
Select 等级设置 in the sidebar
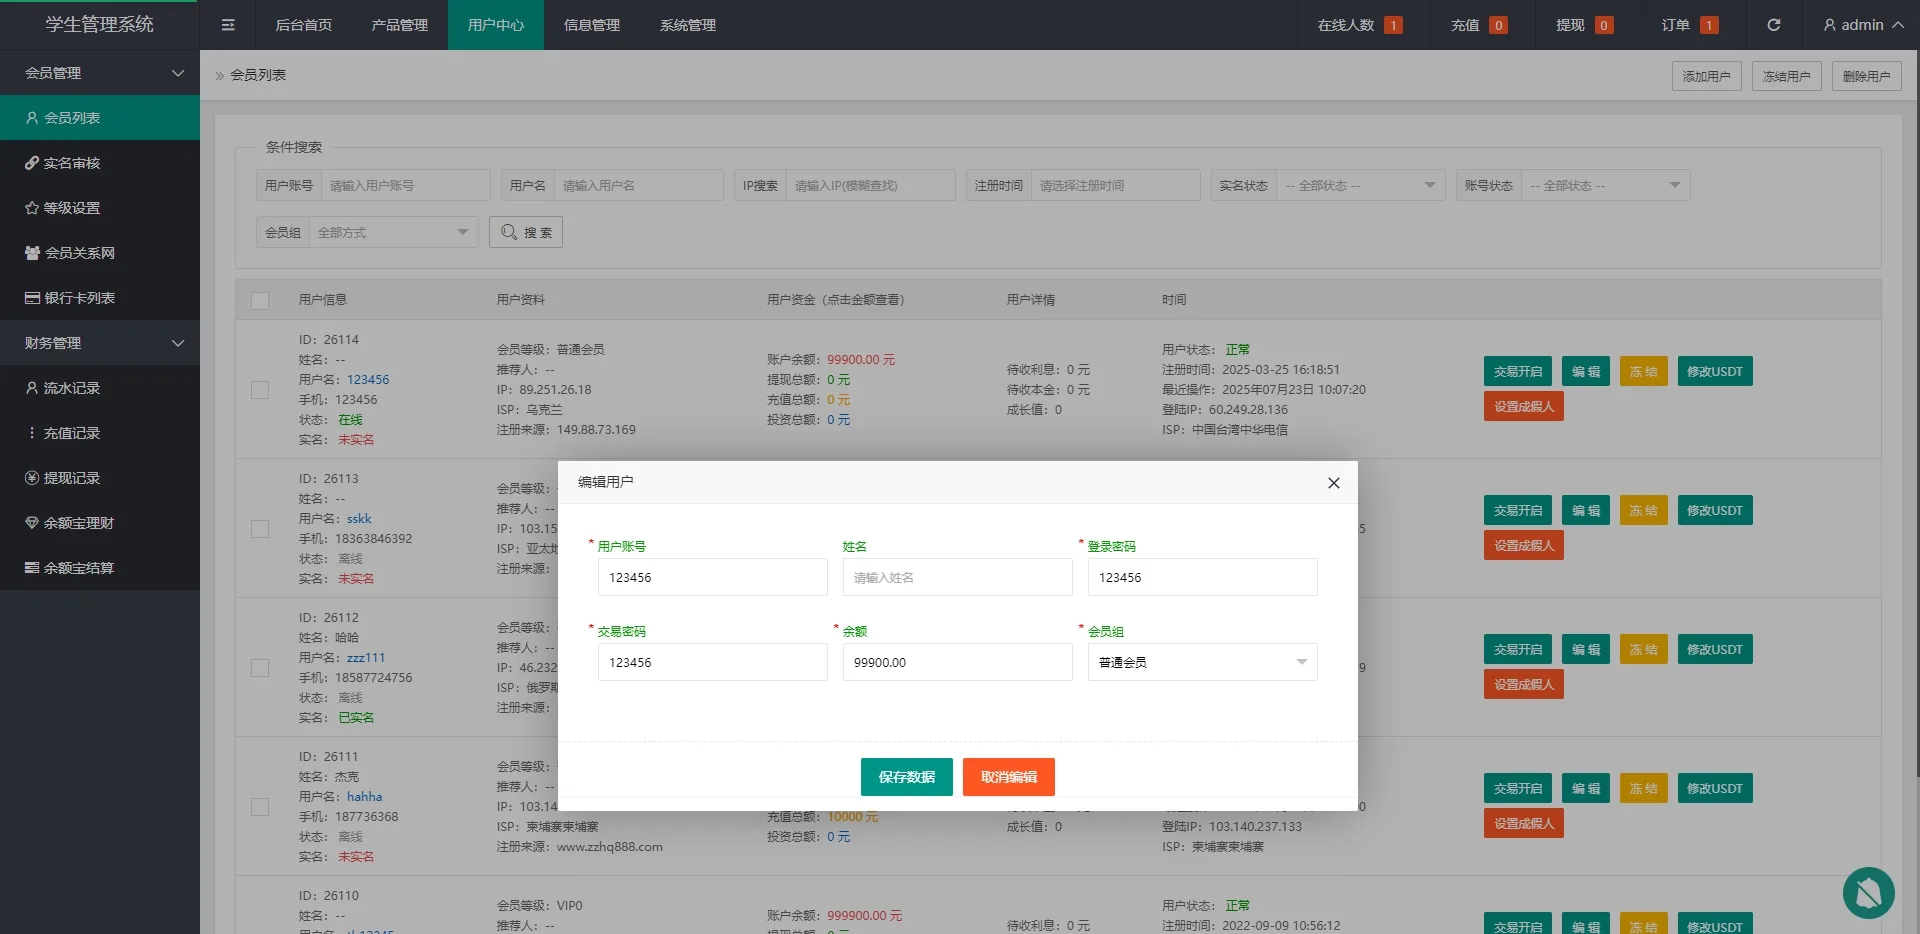tap(70, 207)
